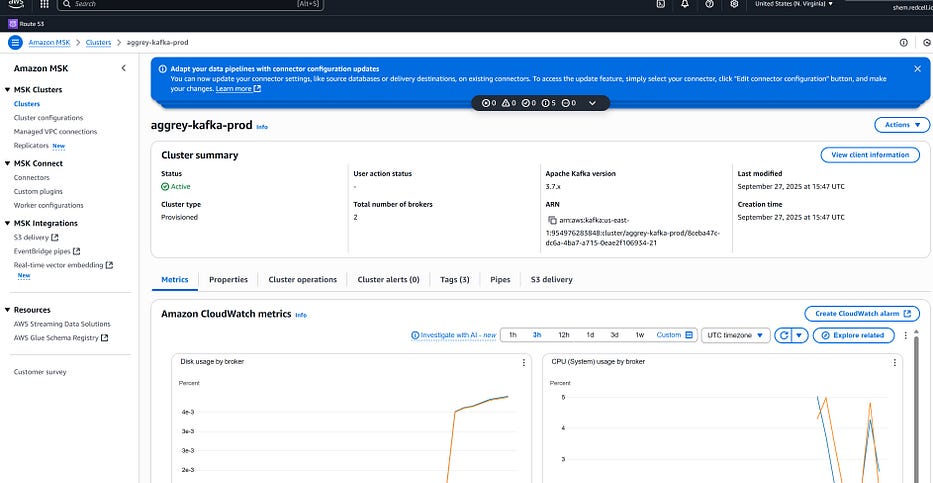Select the 3h time range

pos(537,335)
